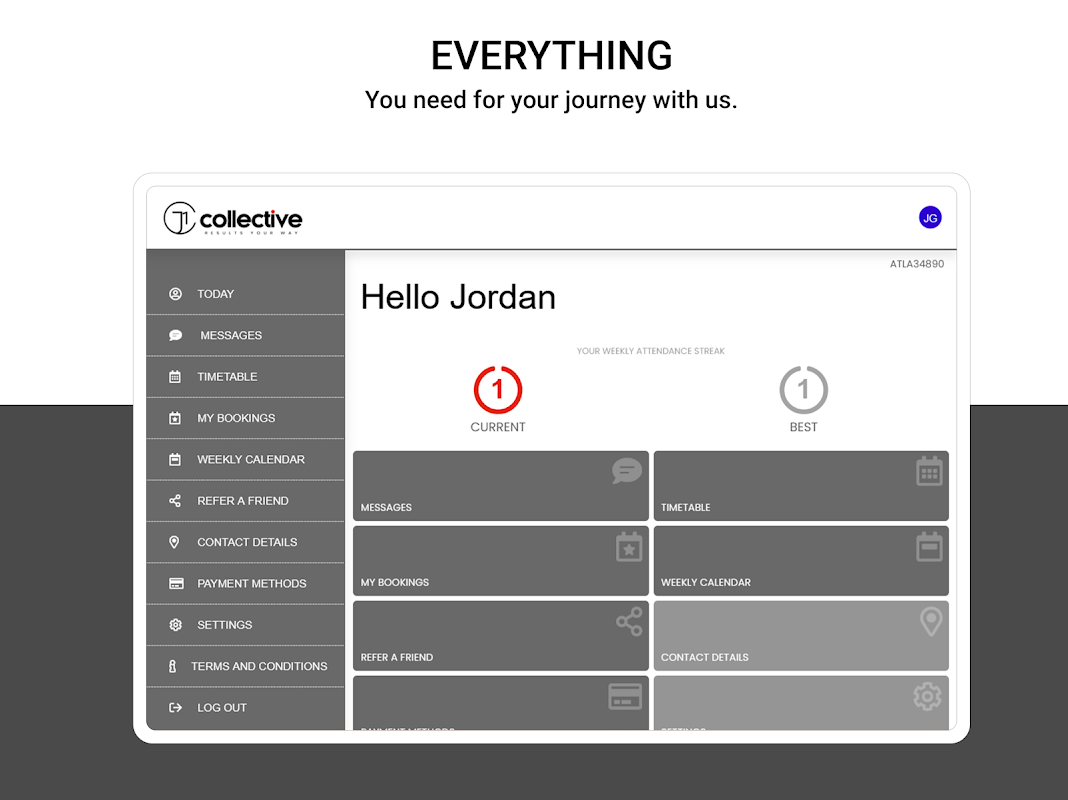1068x800 pixels.
Task: Open Weekly Calendar in the sidebar
Action: [245, 460]
